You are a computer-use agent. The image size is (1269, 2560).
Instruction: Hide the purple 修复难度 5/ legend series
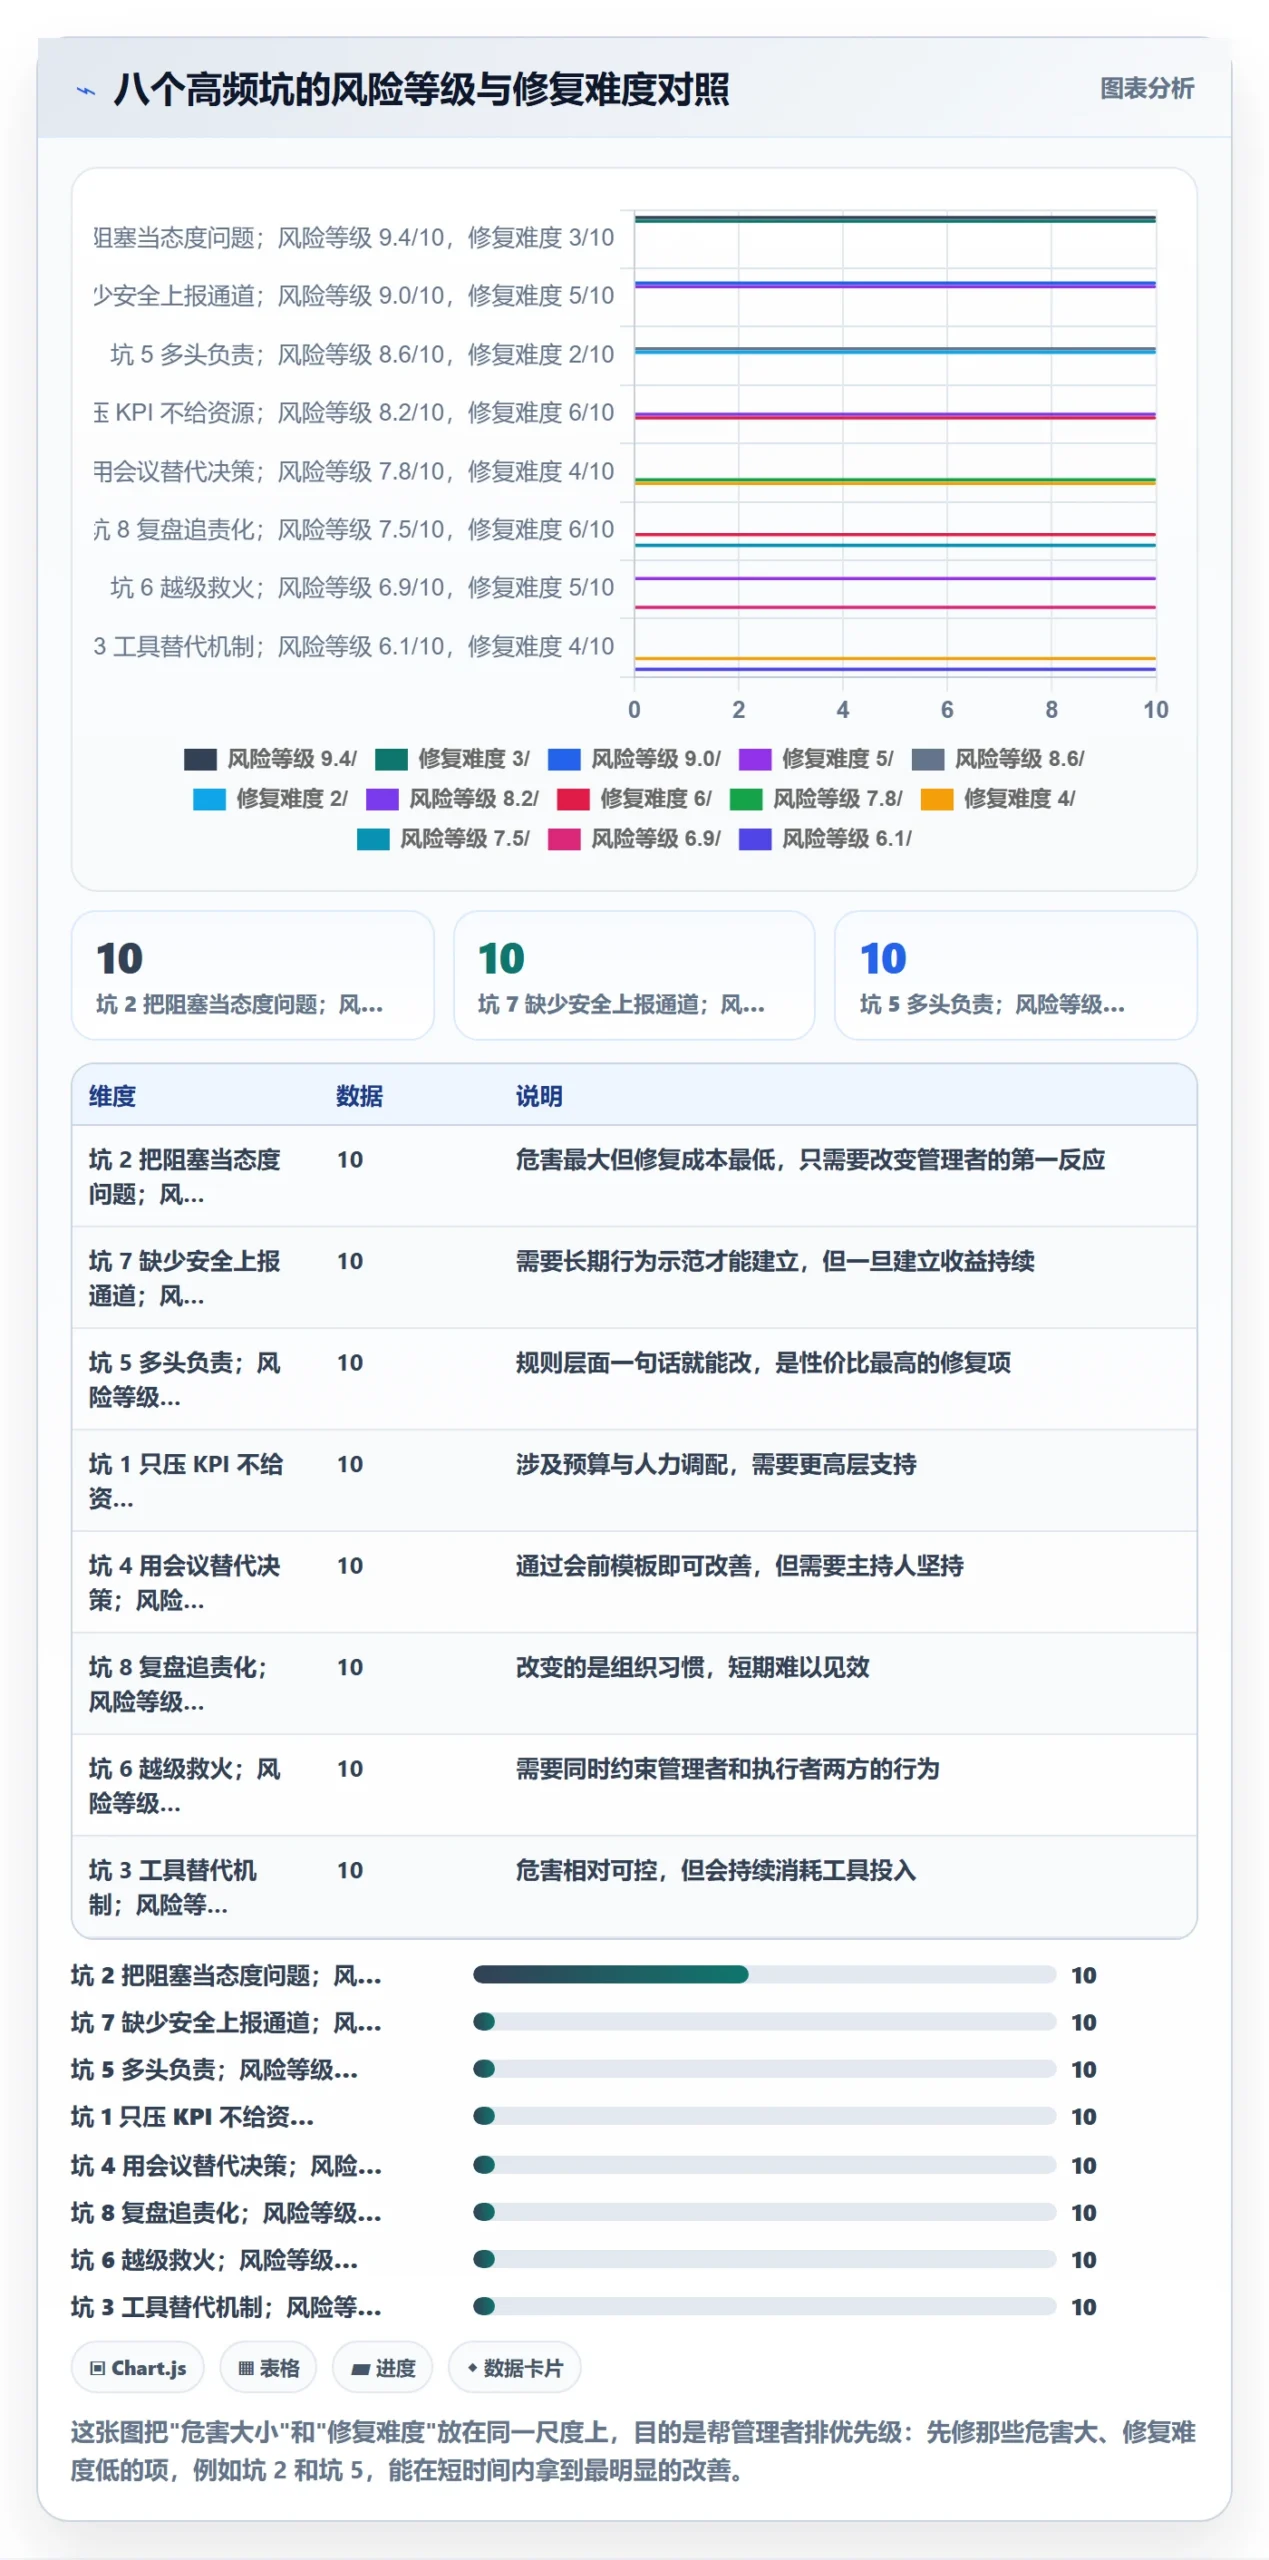(755, 759)
